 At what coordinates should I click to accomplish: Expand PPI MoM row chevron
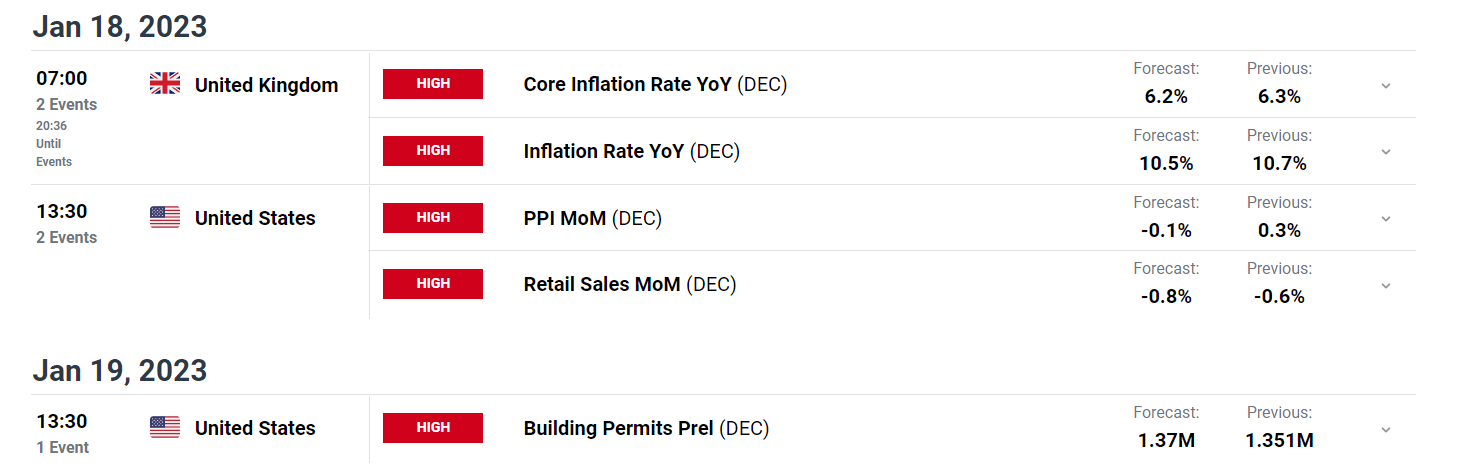1386,219
